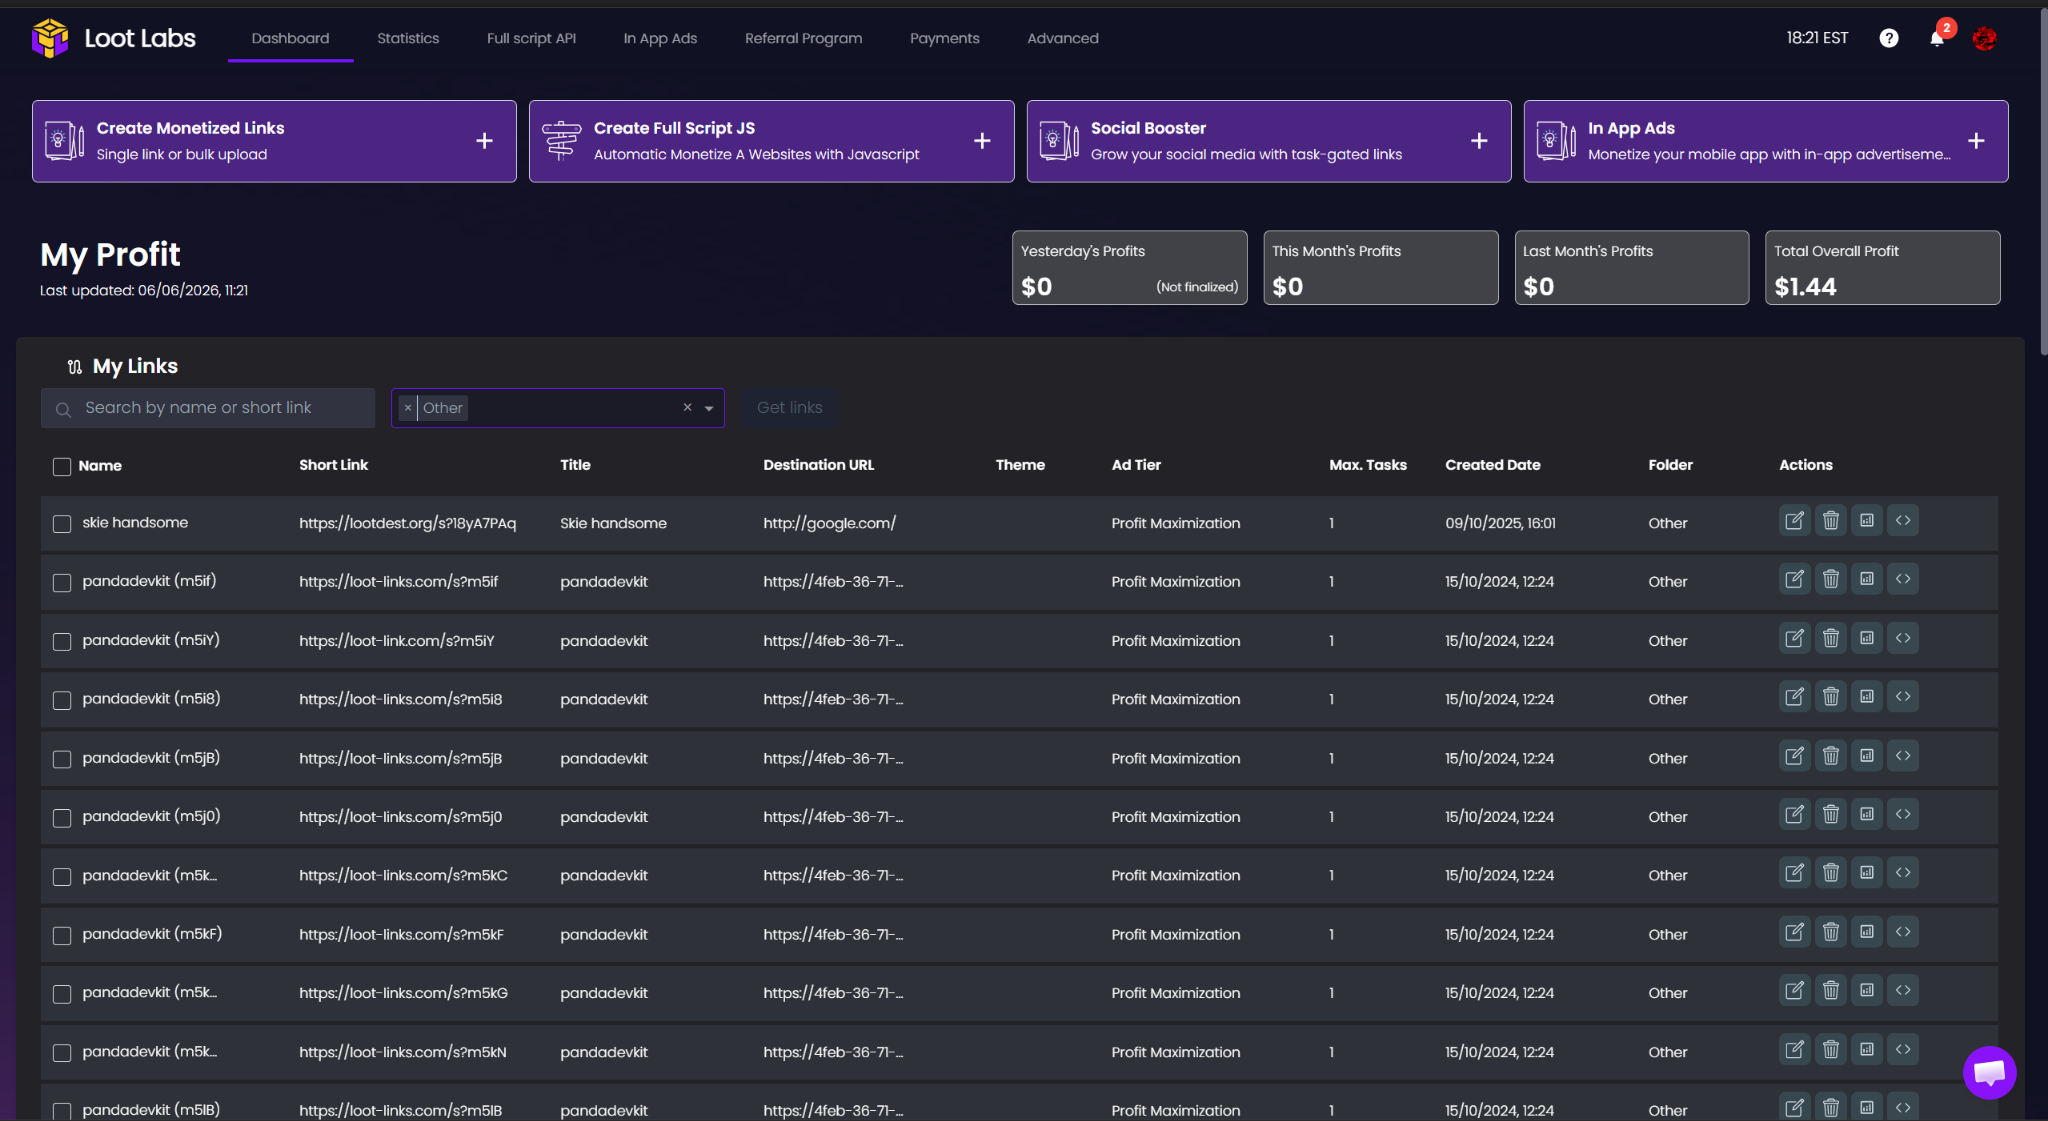
Task: Click the Total Overall Profit card
Action: (x=1882, y=268)
